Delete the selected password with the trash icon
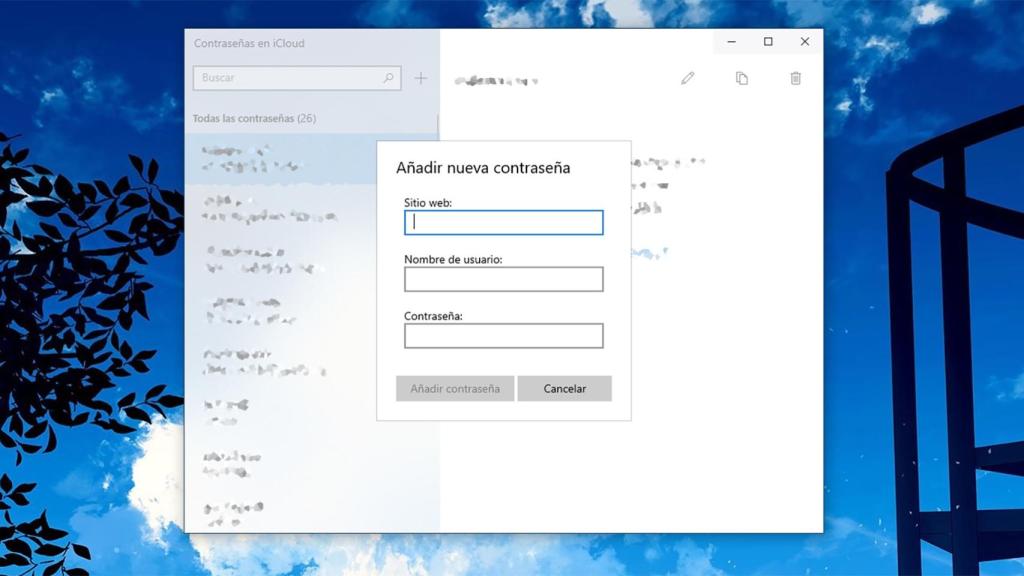Viewport: 1024px width, 576px height. pos(796,77)
